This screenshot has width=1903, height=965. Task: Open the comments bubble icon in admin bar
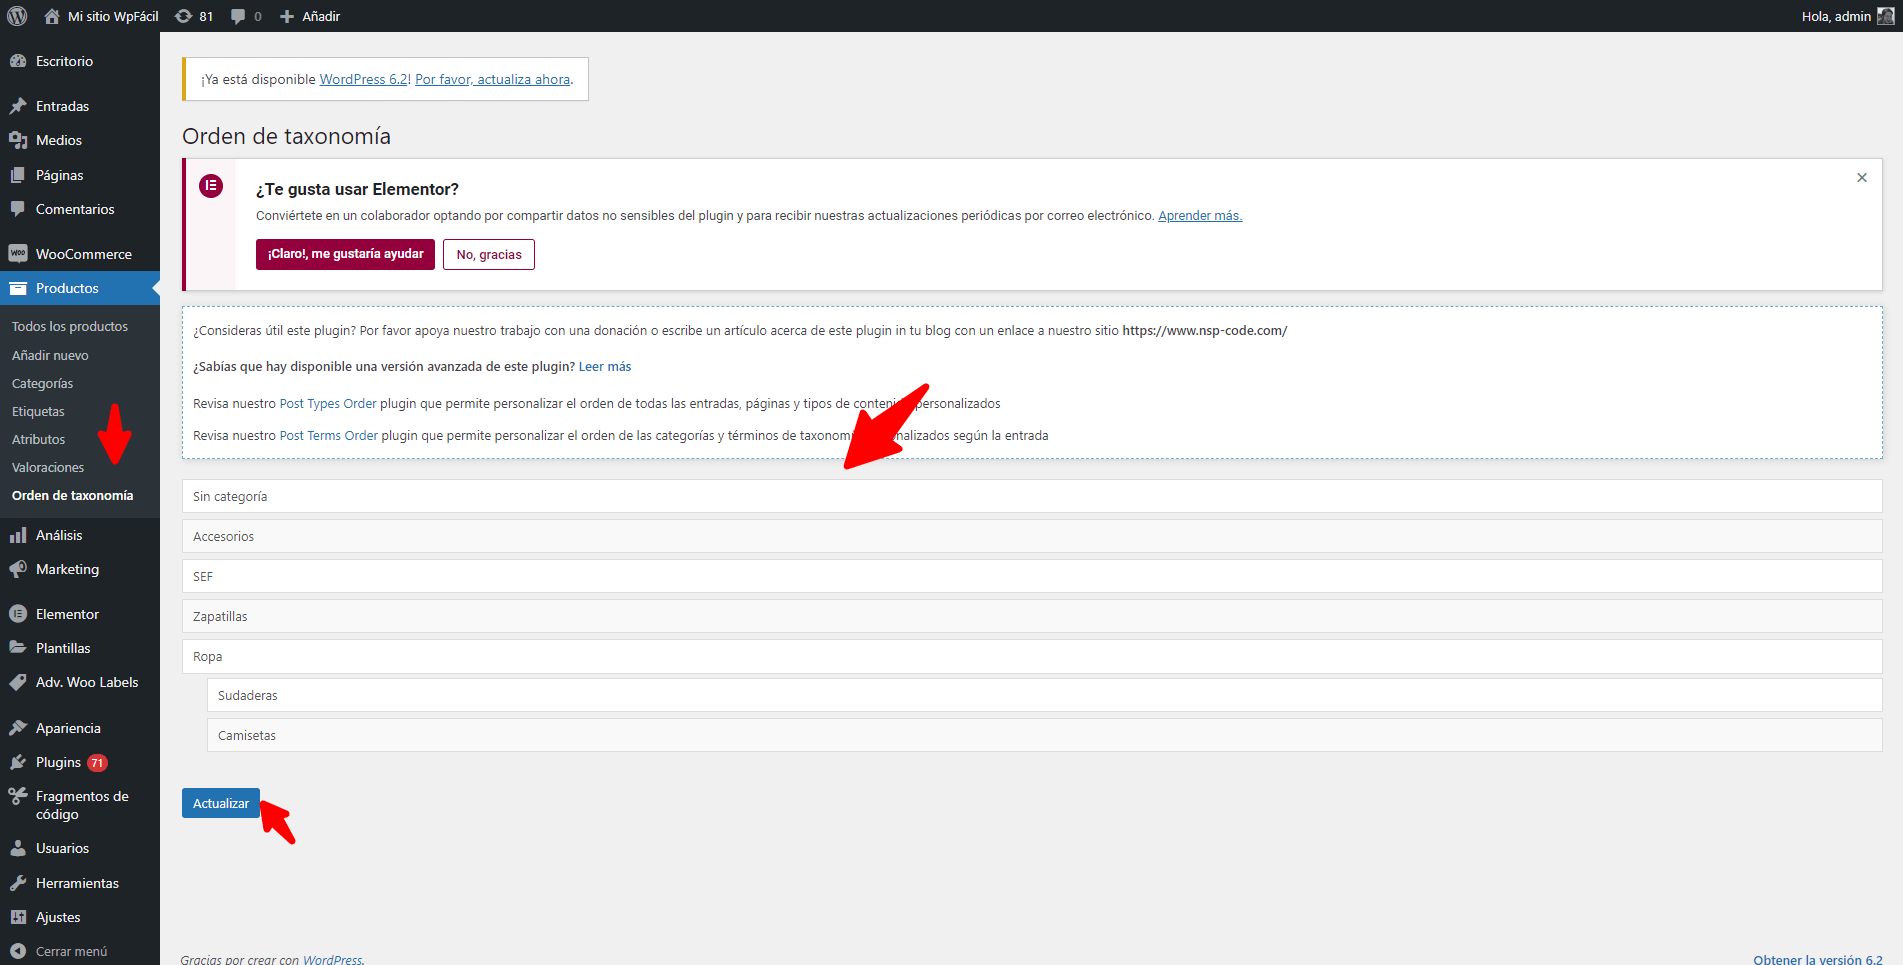coord(238,16)
